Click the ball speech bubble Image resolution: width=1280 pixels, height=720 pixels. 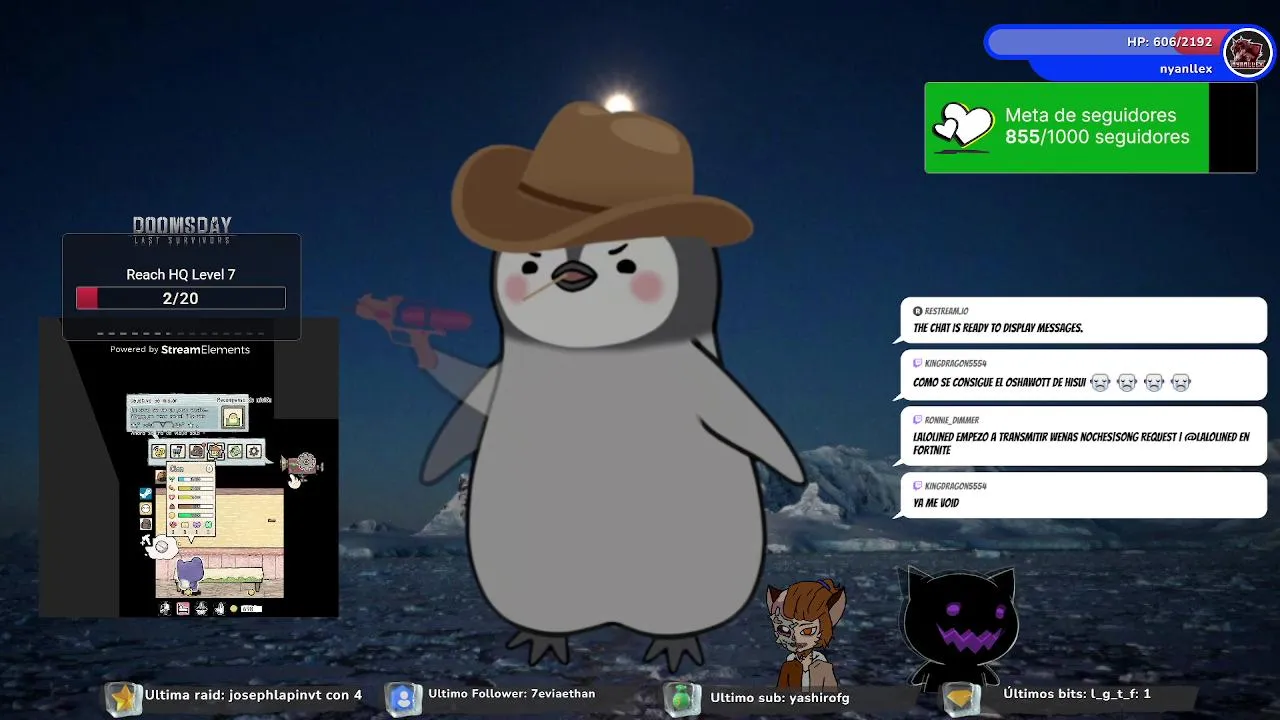[x=162, y=547]
